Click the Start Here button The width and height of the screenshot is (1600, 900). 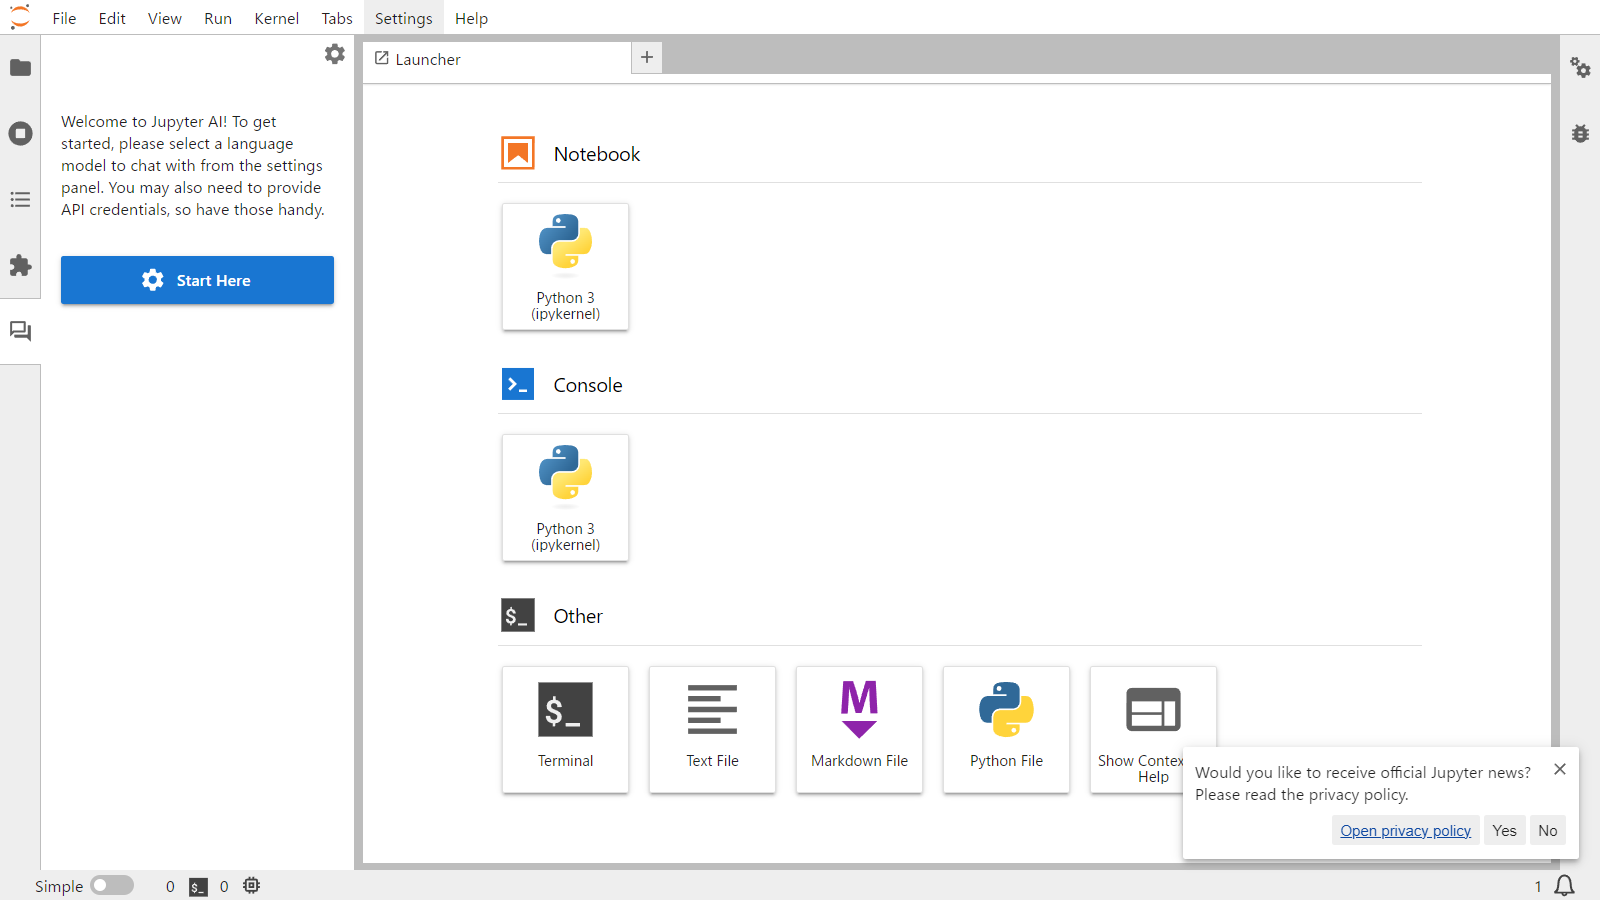point(197,280)
